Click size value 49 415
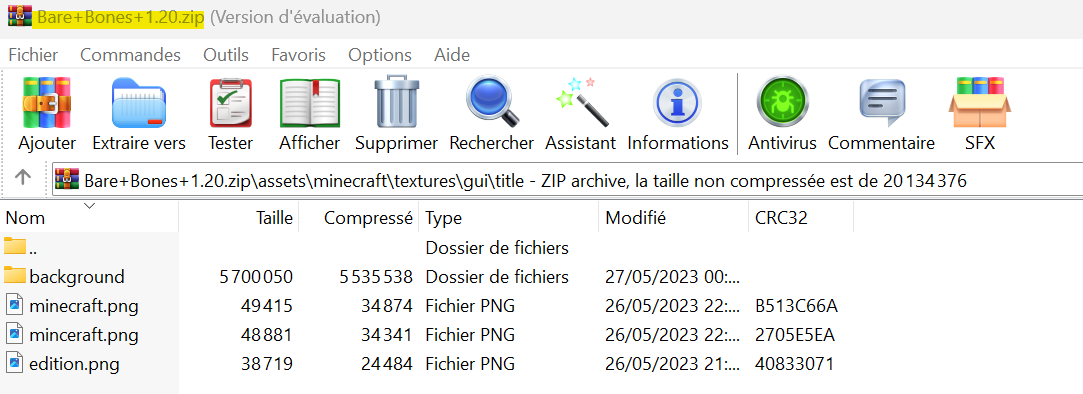The height and width of the screenshot is (394, 1083). pos(267,306)
